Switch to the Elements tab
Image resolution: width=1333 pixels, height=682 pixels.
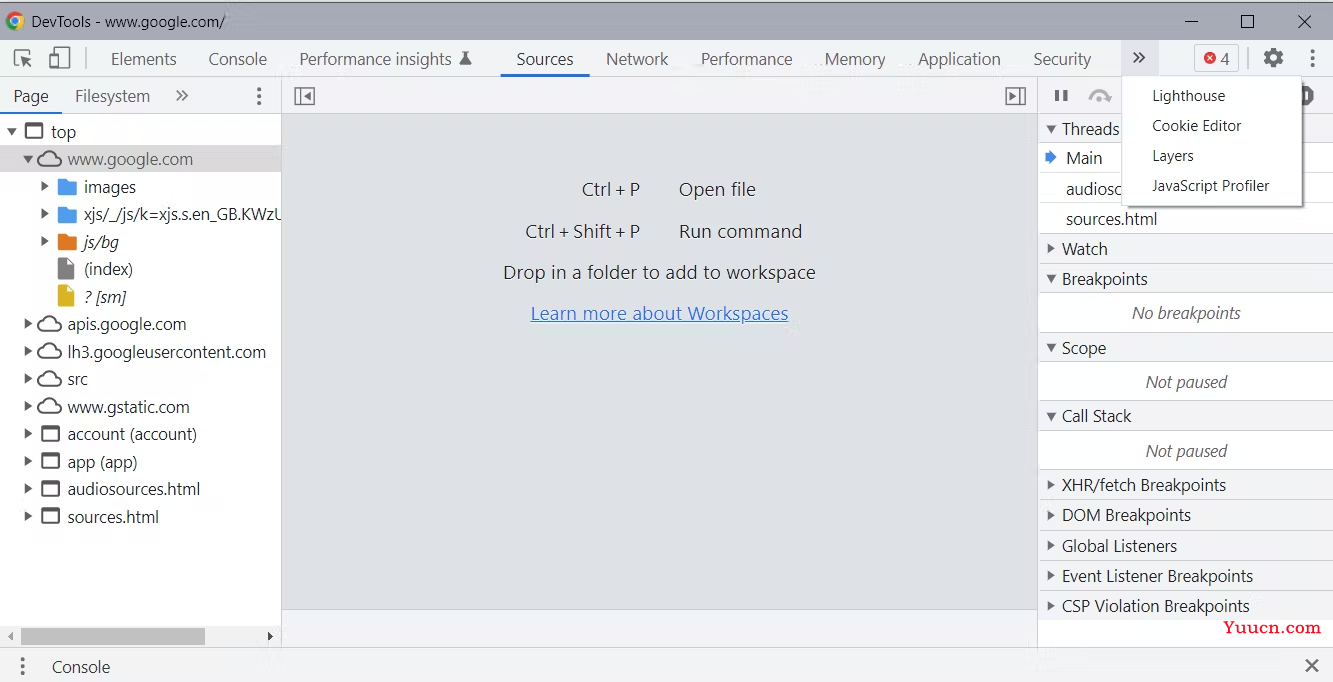coord(144,59)
